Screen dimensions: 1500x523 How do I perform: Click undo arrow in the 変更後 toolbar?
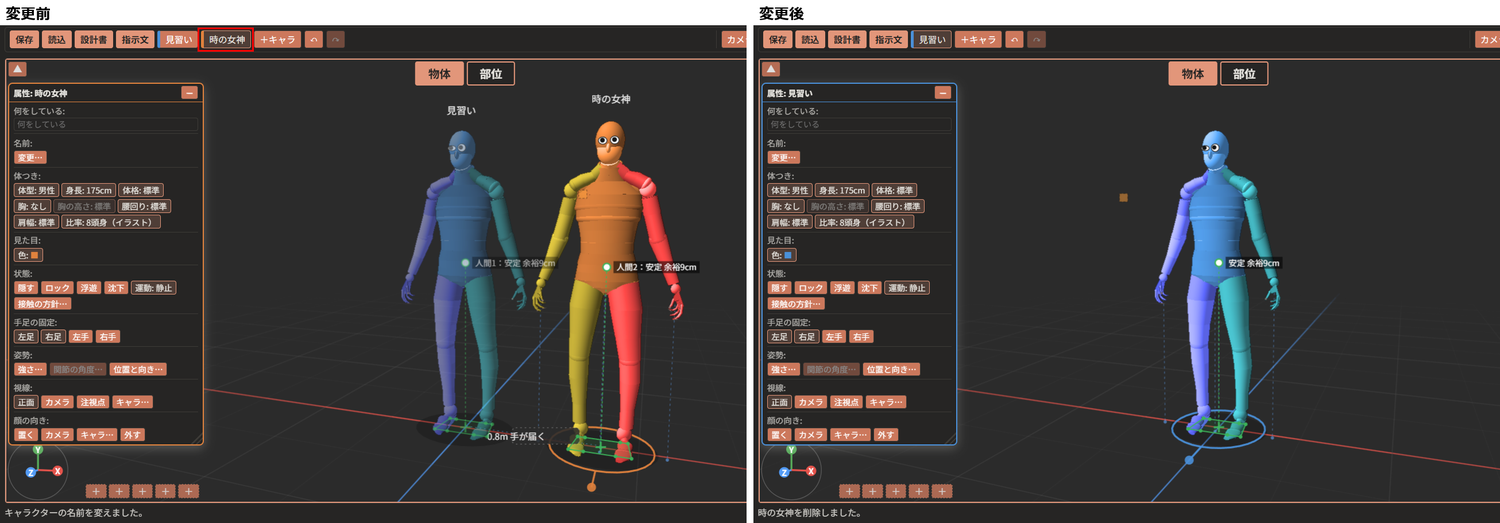tap(1015, 40)
